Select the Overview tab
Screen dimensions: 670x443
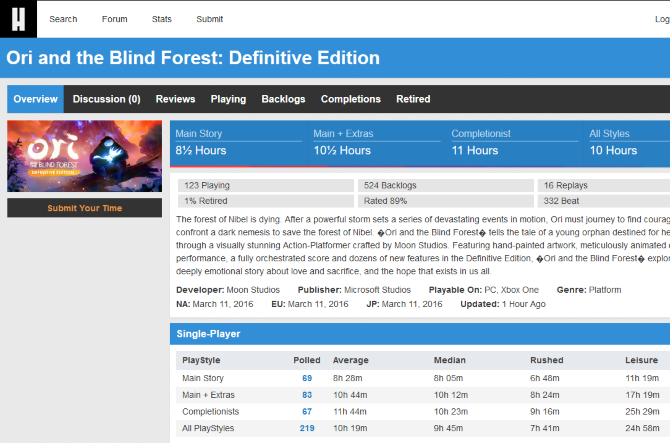tap(35, 99)
